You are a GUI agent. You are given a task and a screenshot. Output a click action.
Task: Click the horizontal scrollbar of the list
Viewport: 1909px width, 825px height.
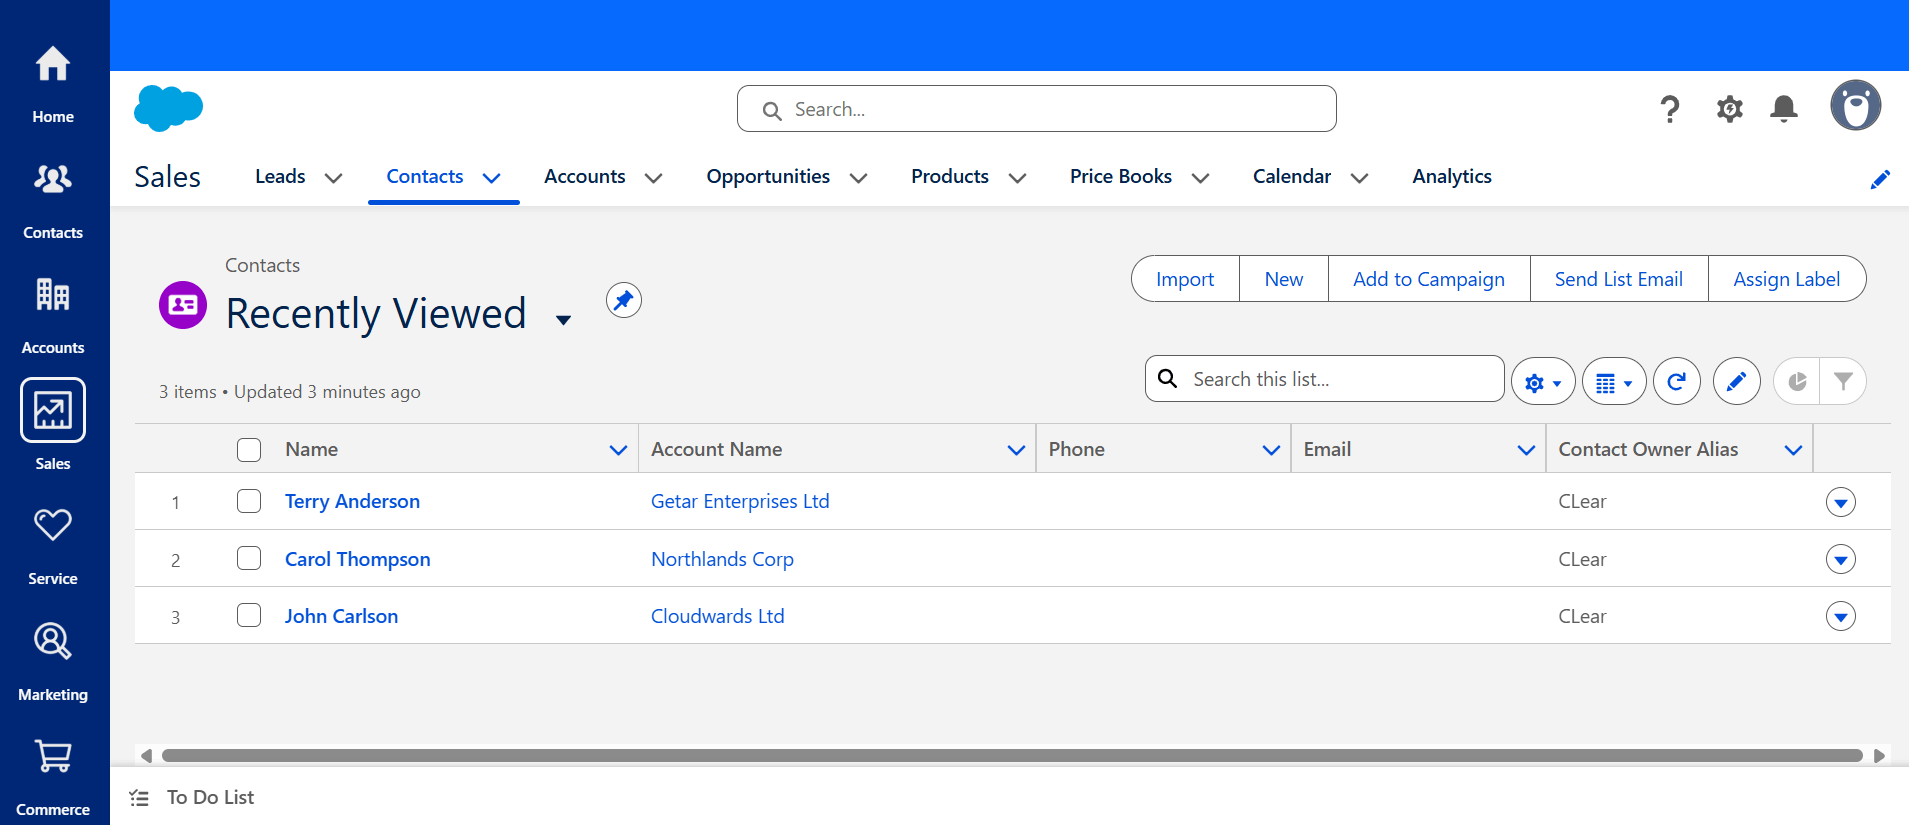click(x=1012, y=755)
